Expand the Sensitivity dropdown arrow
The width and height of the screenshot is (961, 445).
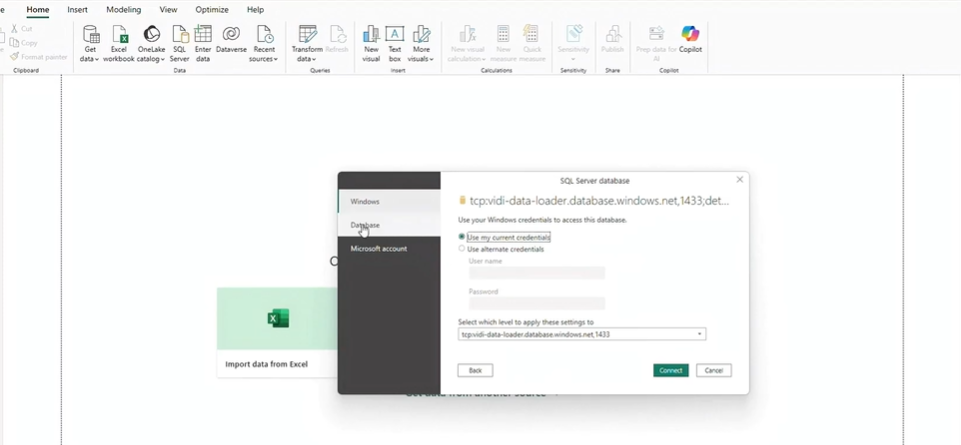pyautogui.click(x=574, y=59)
